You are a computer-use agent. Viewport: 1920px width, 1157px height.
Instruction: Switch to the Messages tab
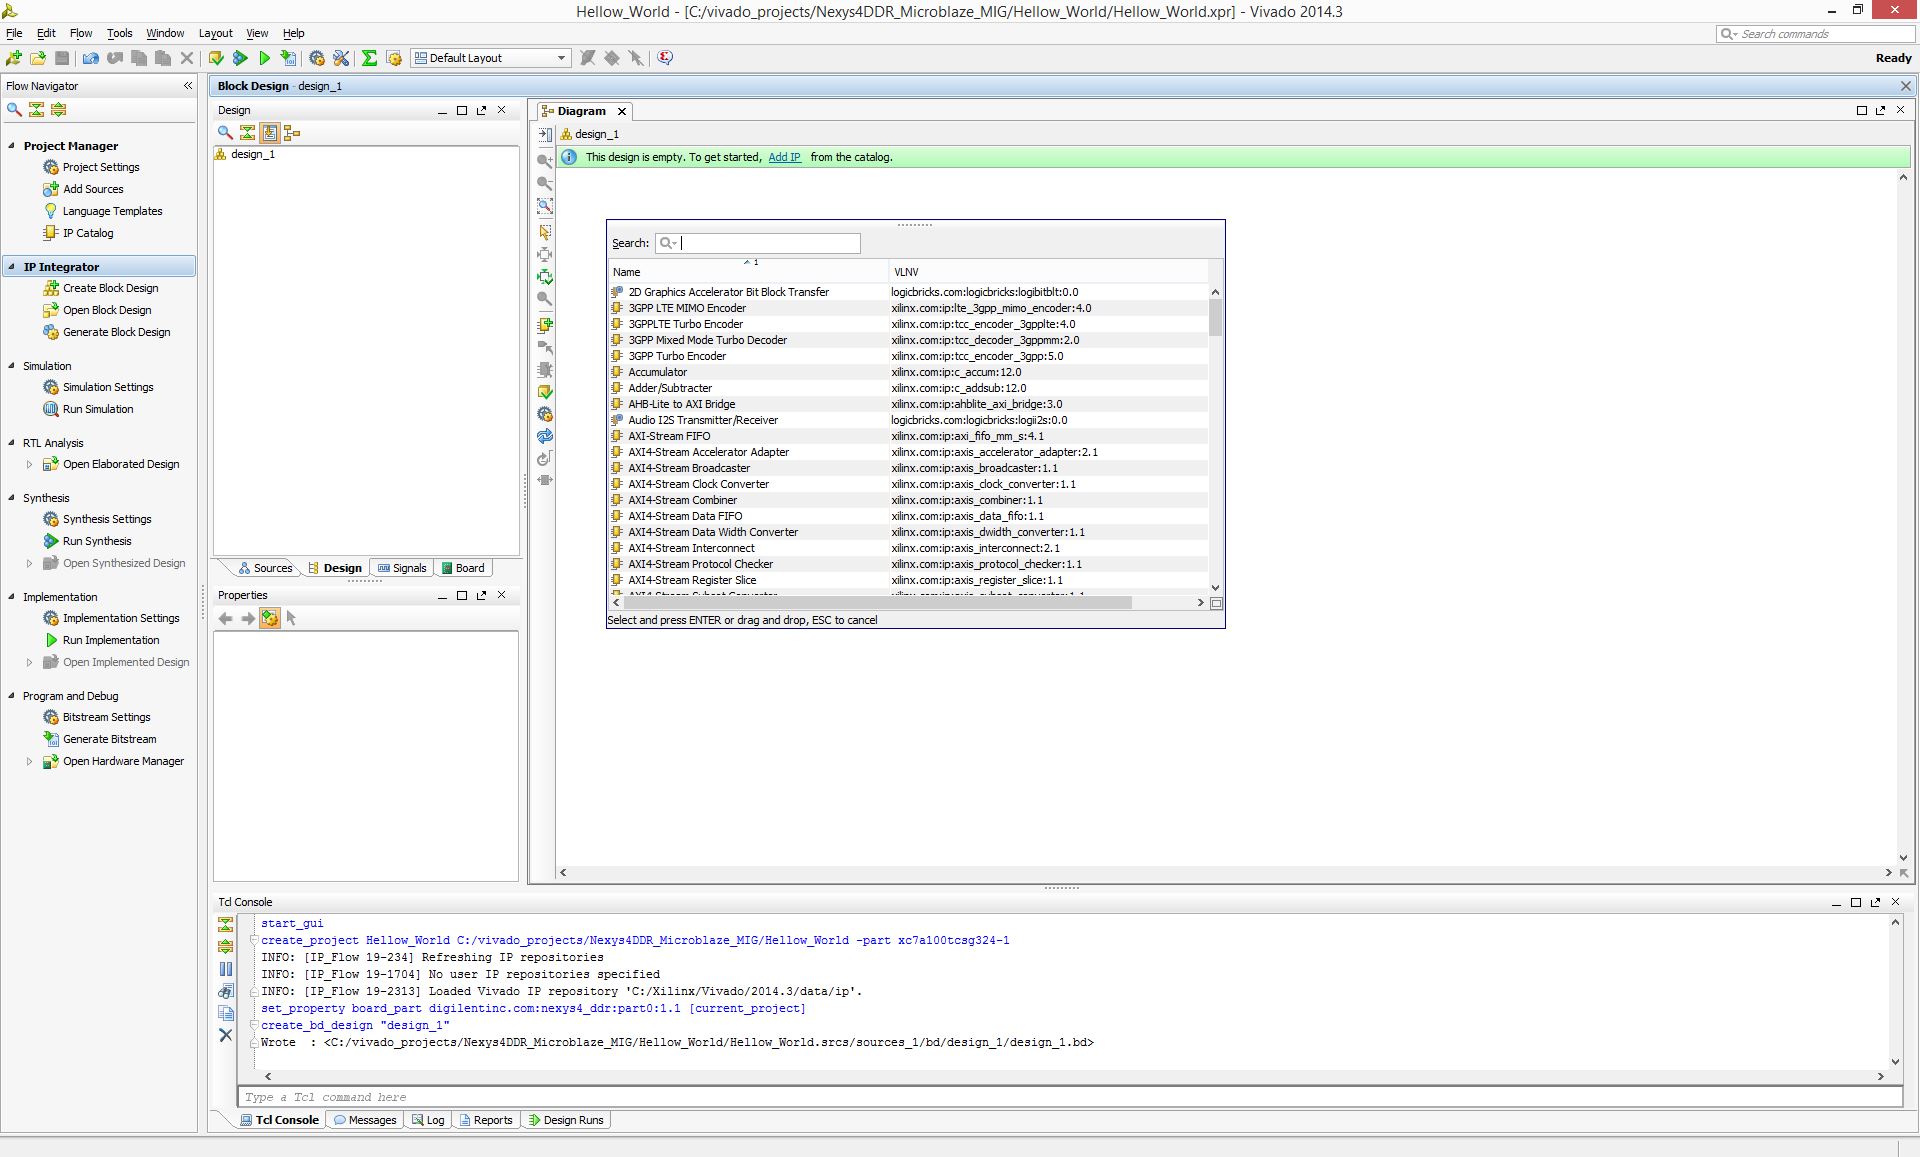[364, 1120]
